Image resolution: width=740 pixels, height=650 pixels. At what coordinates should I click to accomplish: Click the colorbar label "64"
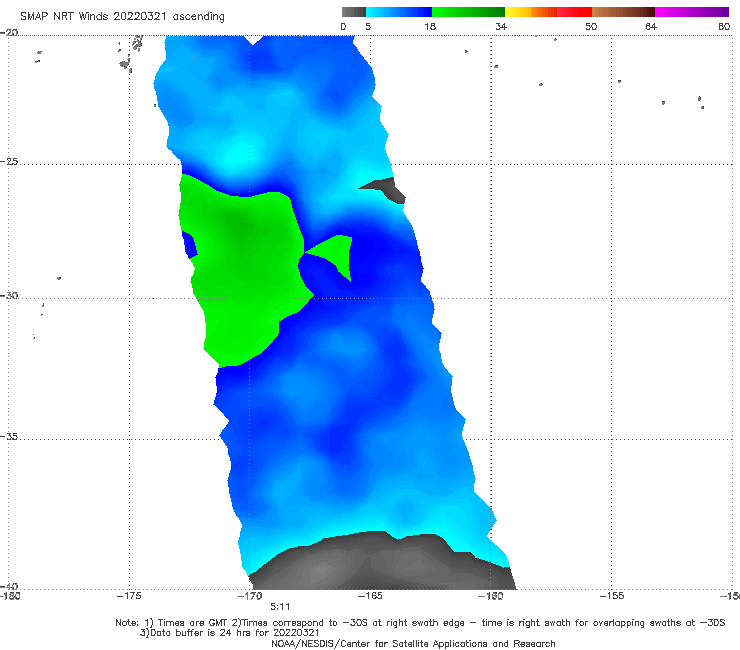click(651, 27)
